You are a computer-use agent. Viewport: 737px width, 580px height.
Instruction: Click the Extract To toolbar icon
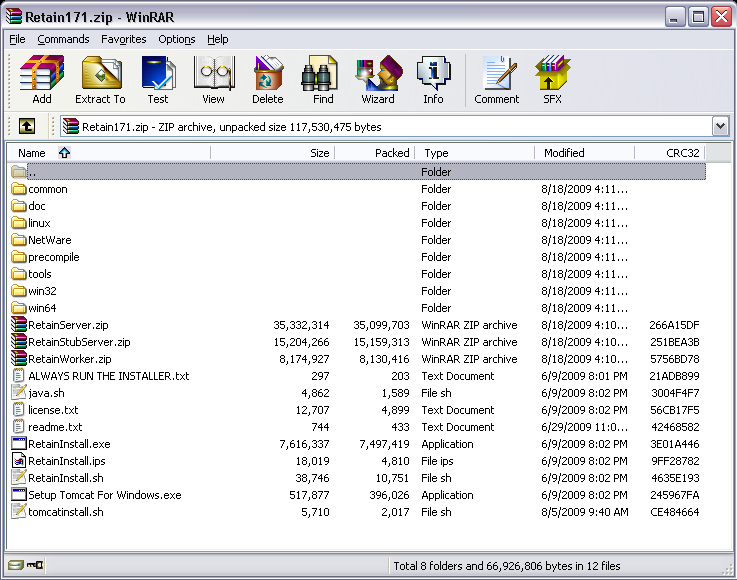pyautogui.click(x=101, y=79)
